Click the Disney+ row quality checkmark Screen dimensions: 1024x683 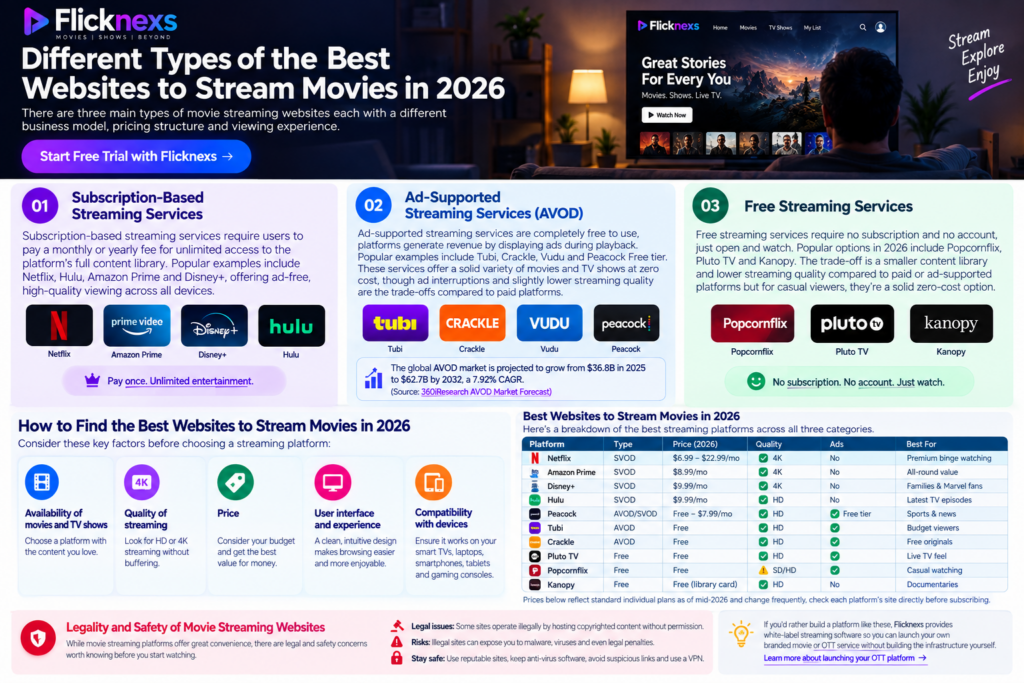(763, 486)
